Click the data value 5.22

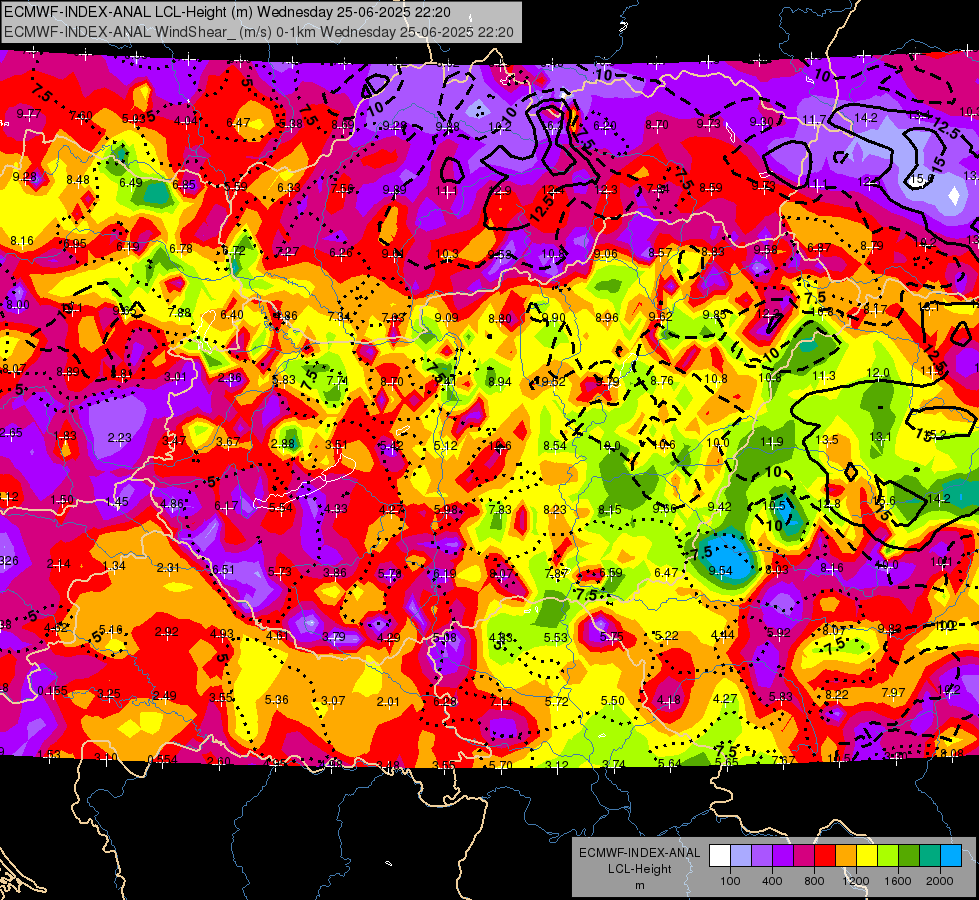(666, 636)
